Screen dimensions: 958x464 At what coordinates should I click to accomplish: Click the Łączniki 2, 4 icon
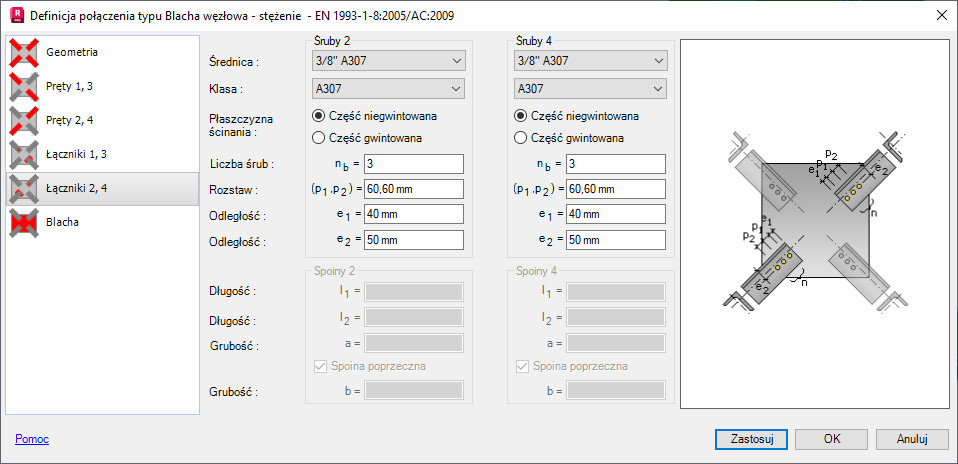point(25,189)
